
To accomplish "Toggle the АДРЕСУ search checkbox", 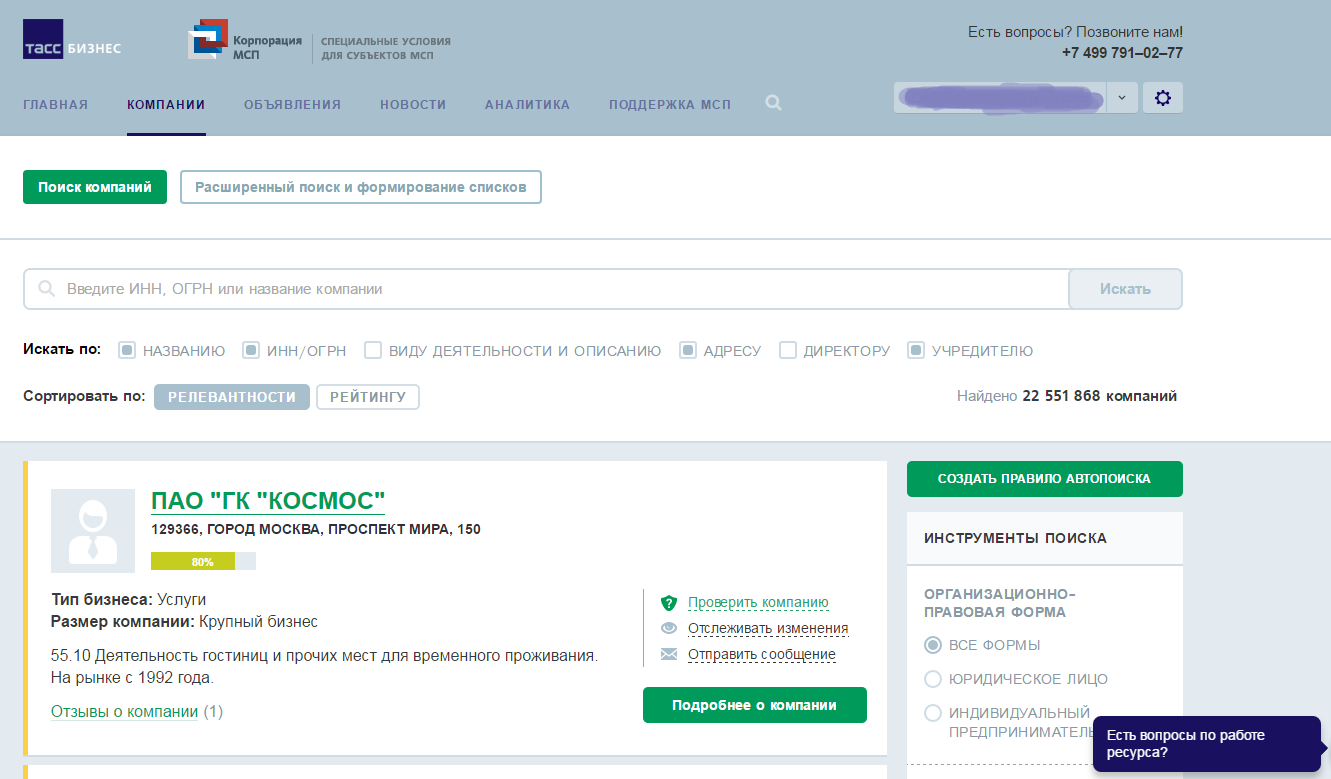I will [x=688, y=350].
